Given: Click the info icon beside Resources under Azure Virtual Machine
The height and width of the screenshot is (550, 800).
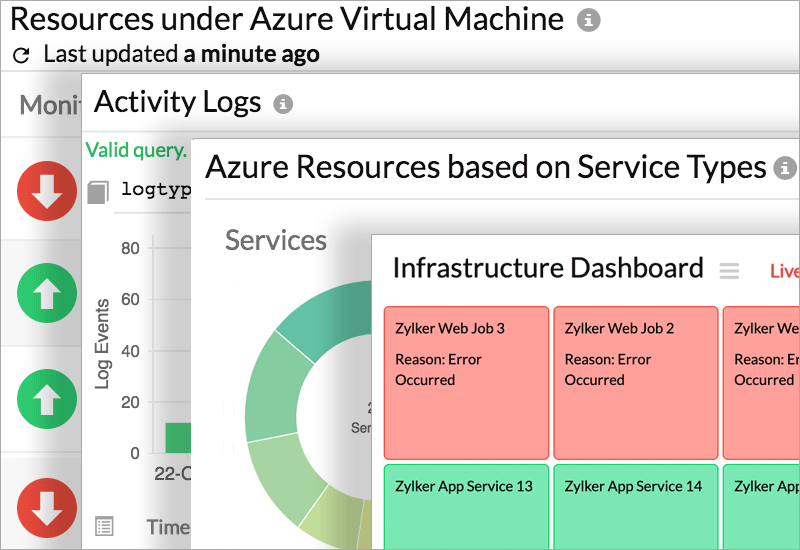Looking at the screenshot, I should [588, 20].
